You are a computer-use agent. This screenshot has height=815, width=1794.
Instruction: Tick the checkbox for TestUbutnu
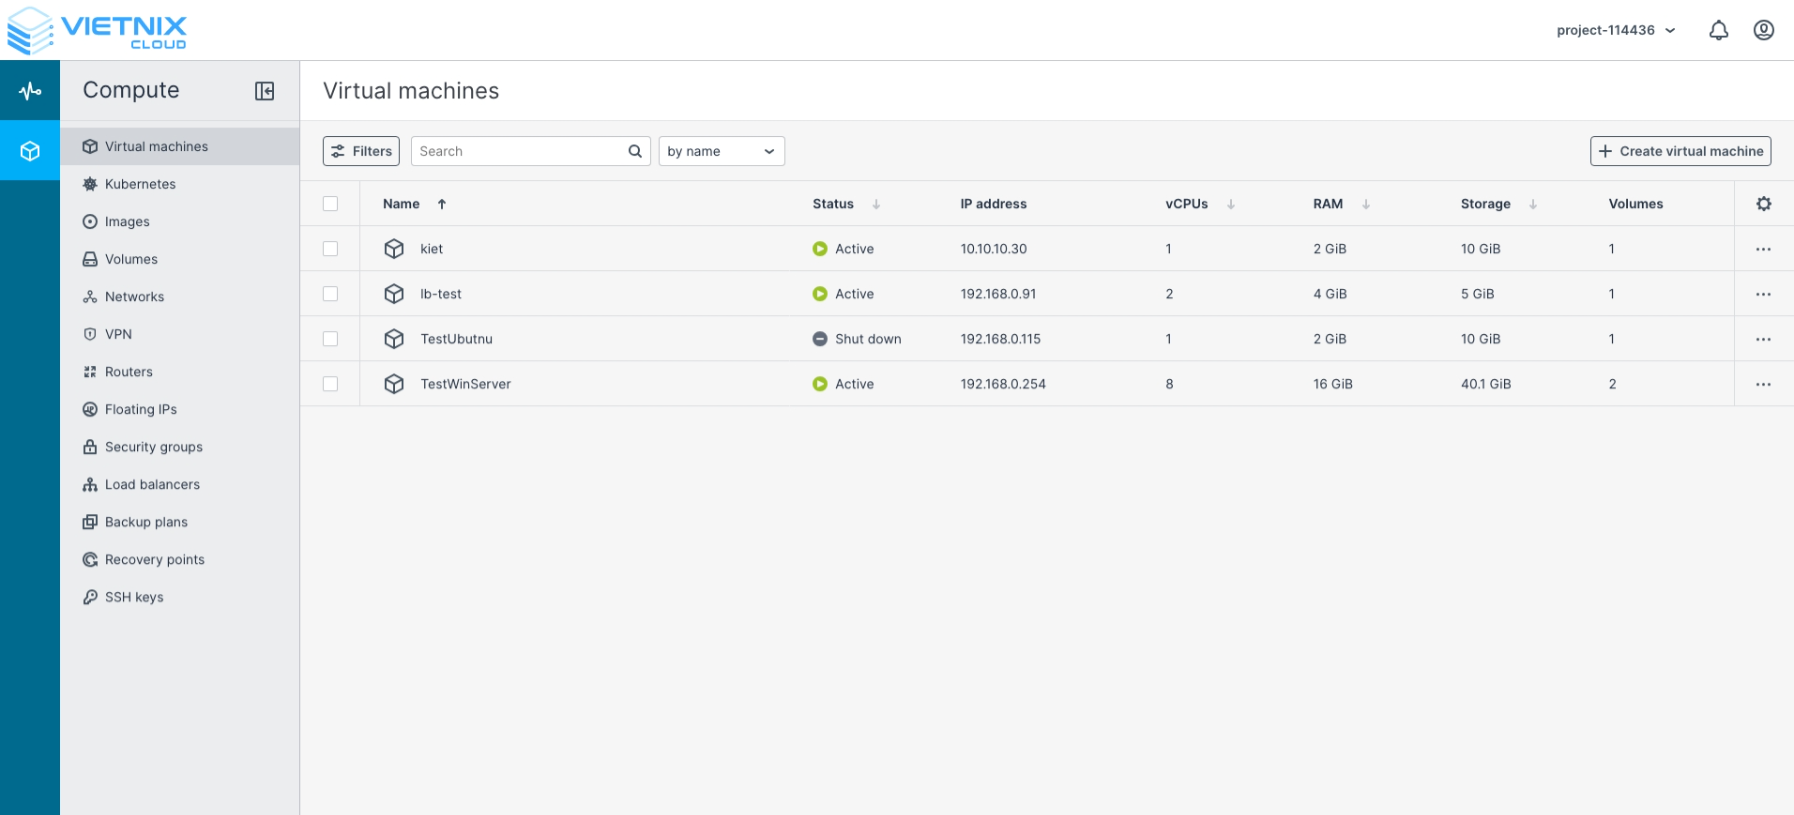(331, 339)
